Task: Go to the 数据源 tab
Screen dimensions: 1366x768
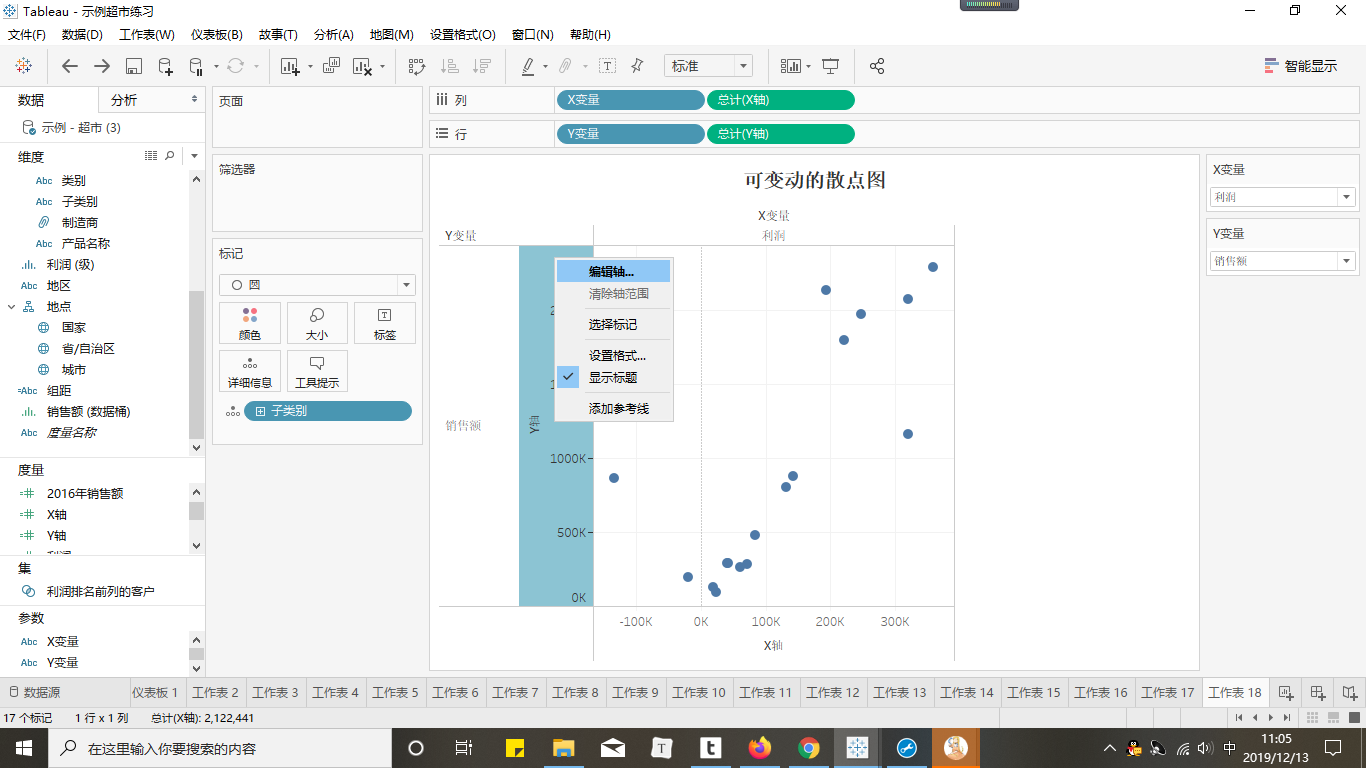Action: point(34,692)
